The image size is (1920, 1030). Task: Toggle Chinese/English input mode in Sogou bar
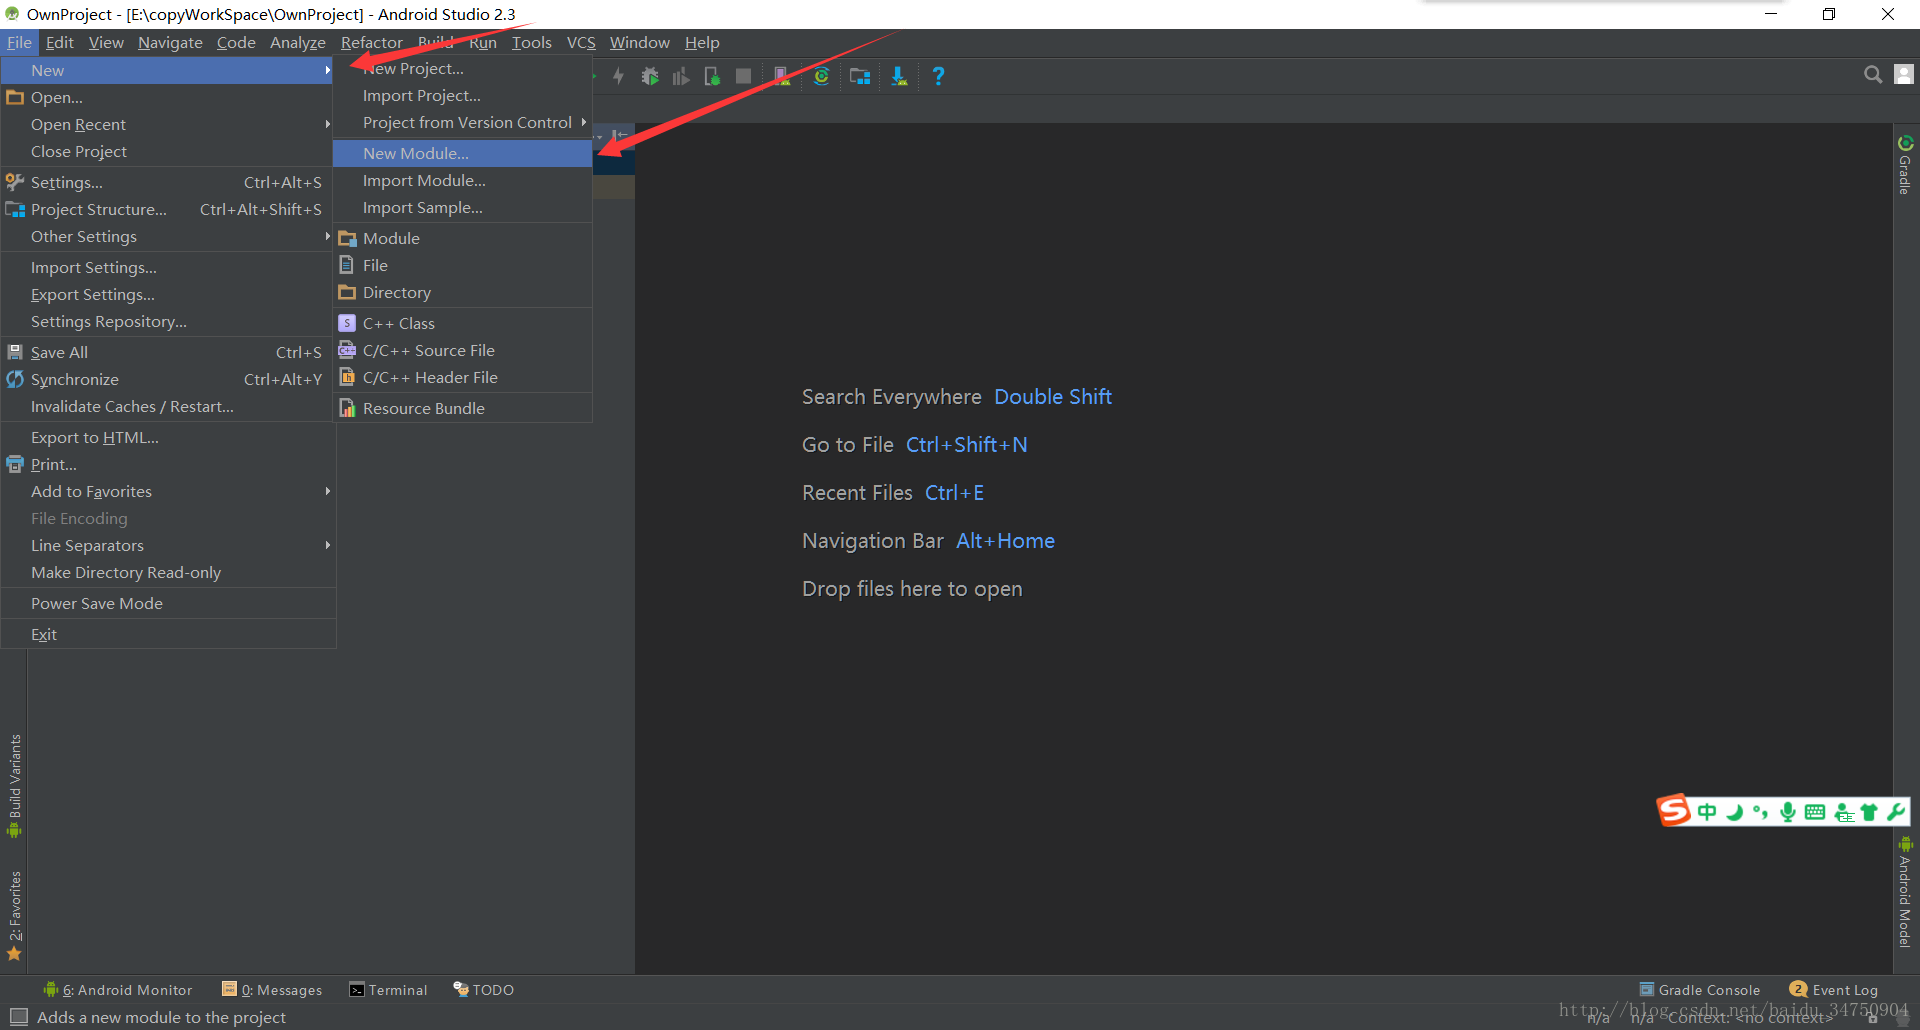point(1707,812)
